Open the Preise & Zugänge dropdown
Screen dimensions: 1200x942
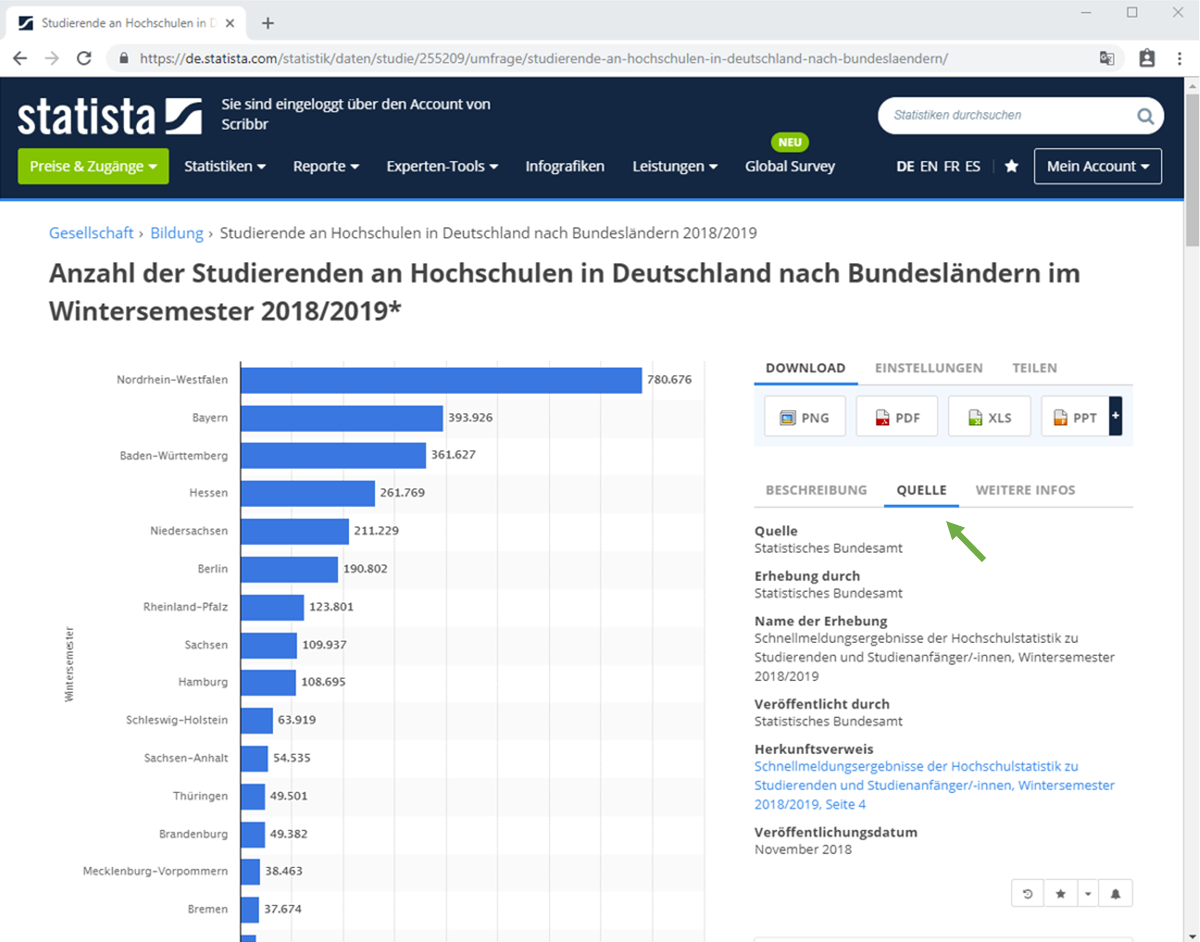93,166
